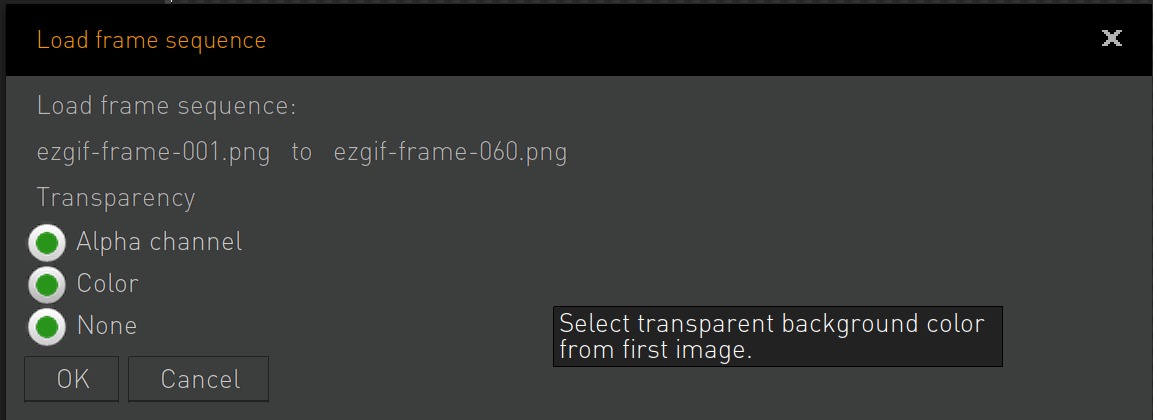Choose the Color transparency radio button
The width and height of the screenshot is (1153, 420).
click(x=47, y=285)
